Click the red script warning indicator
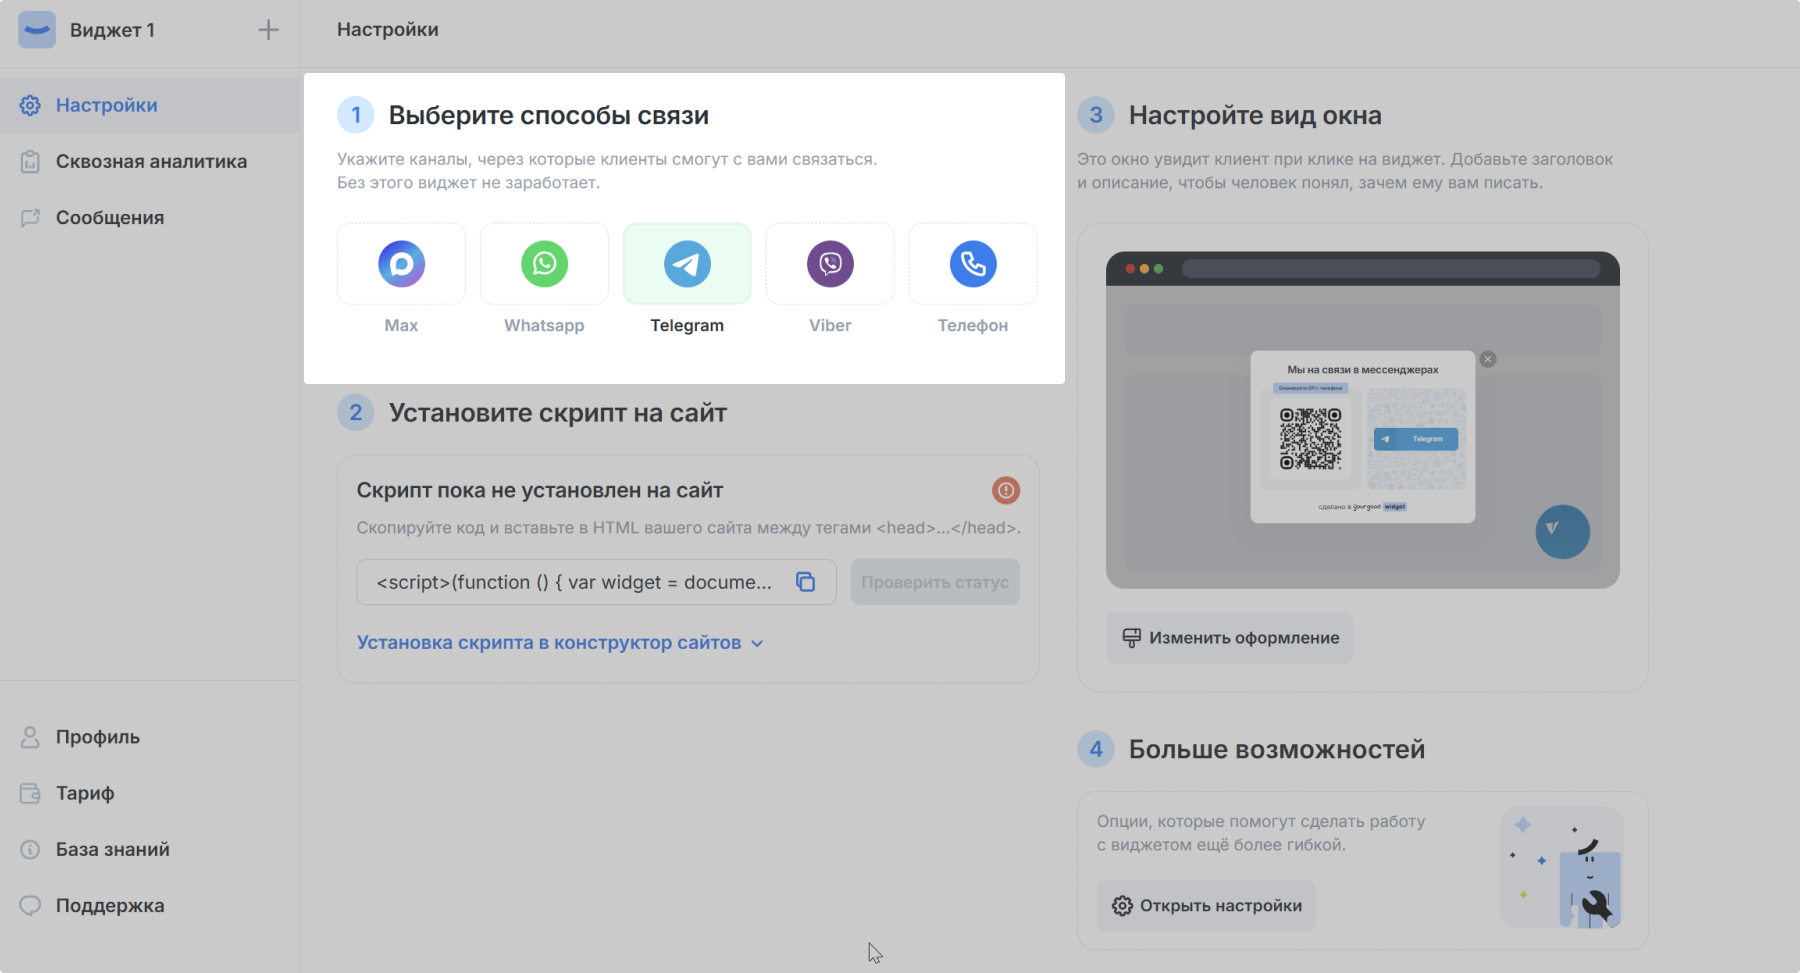This screenshot has height=973, width=1800. pos(1005,490)
